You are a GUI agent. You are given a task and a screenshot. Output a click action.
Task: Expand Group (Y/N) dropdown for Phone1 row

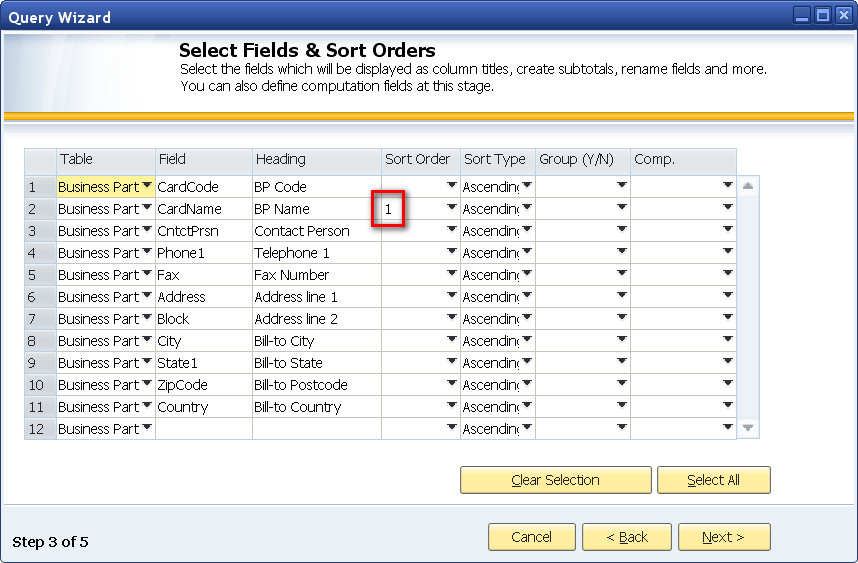tap(622, 252)
